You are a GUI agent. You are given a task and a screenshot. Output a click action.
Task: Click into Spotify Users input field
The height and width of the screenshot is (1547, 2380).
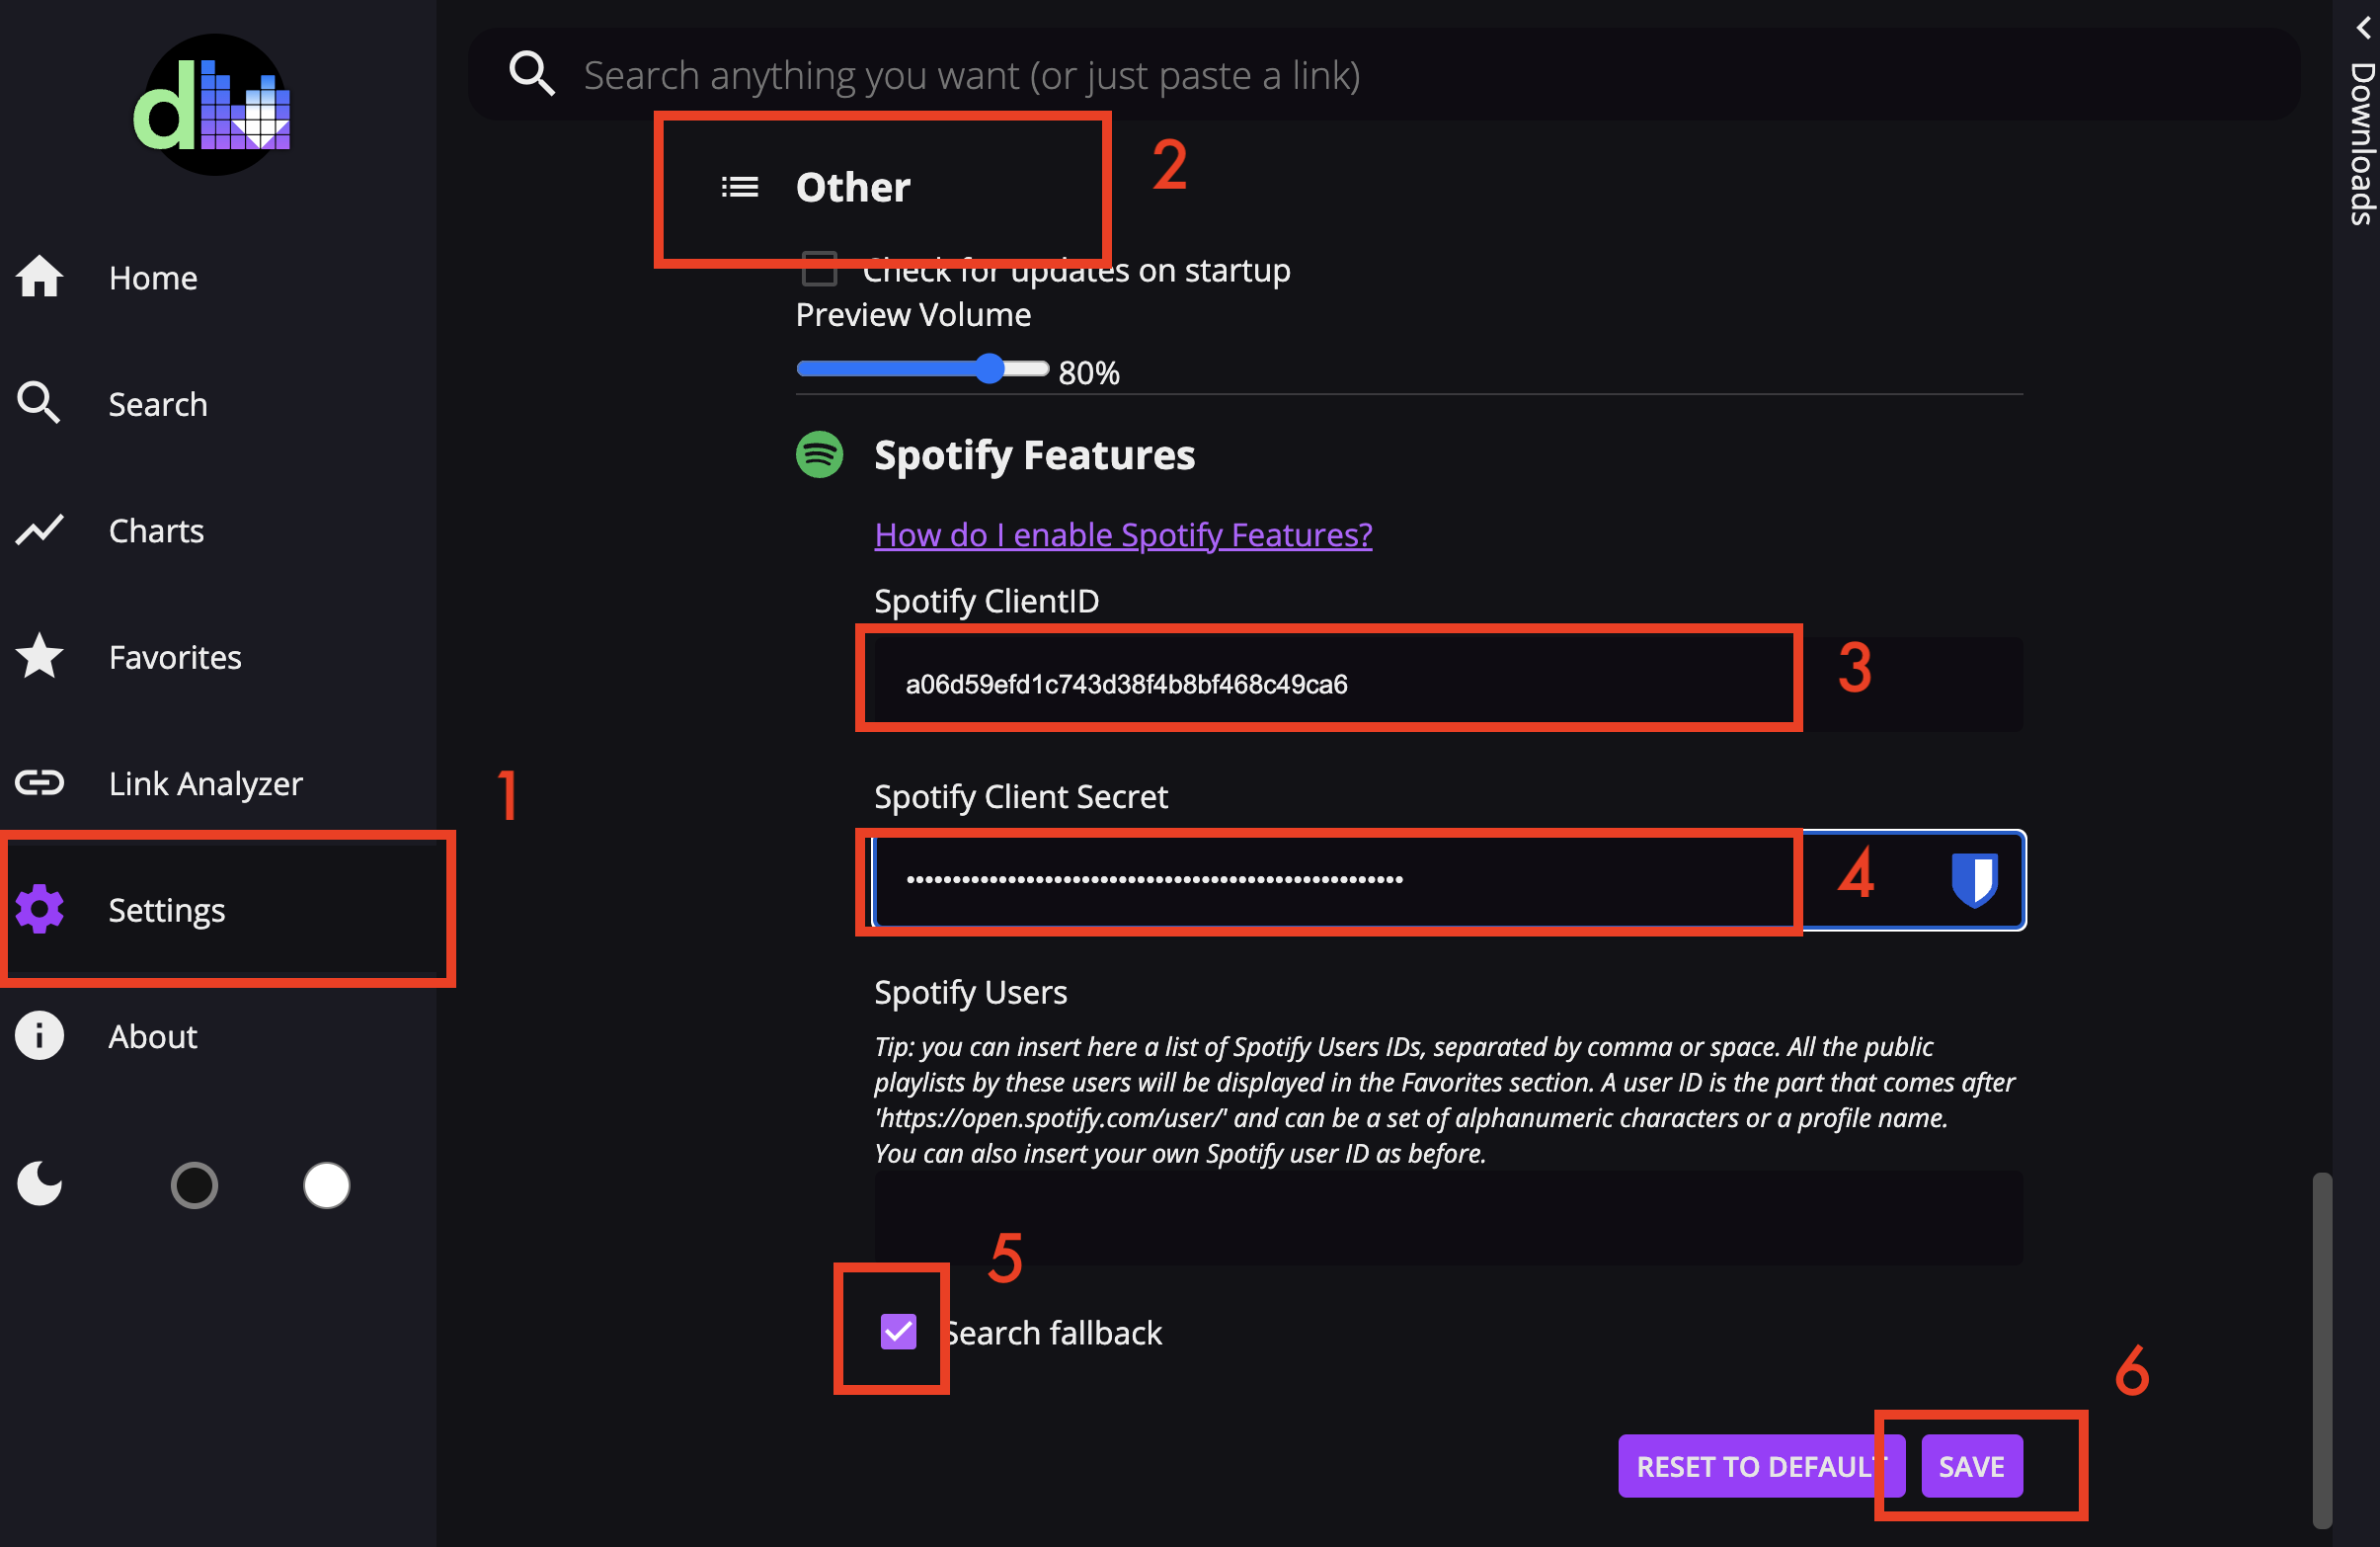coord(1448,1218)
